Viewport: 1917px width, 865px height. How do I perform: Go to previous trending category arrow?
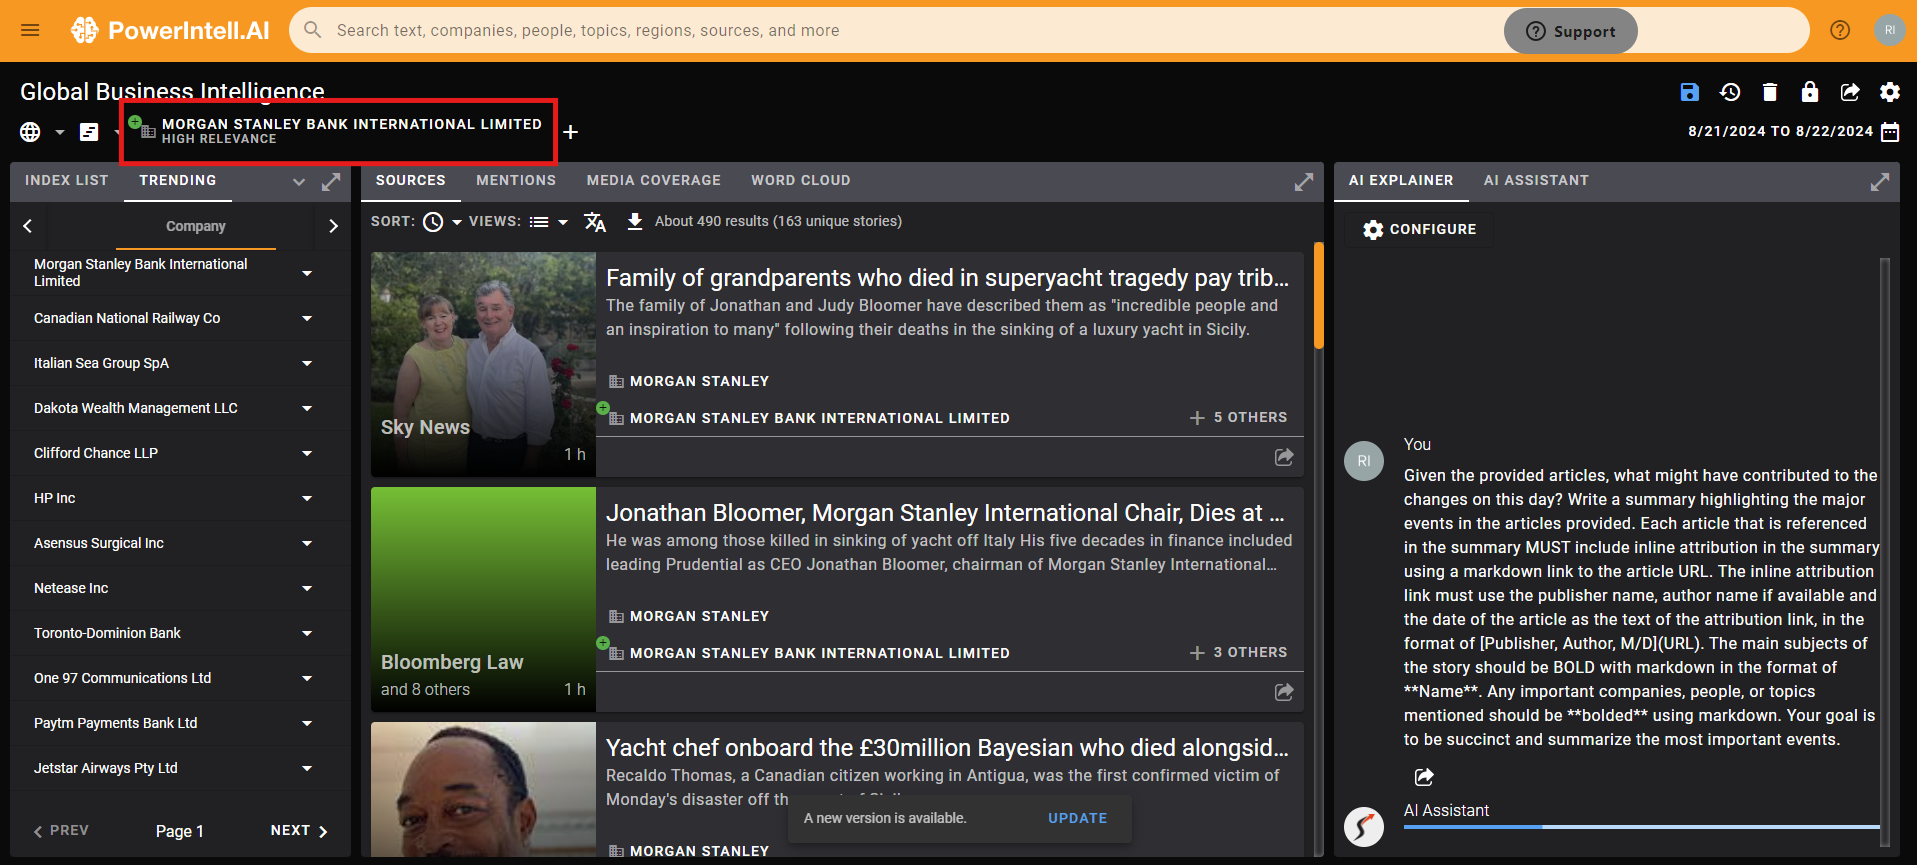click(x=28, y=226)
